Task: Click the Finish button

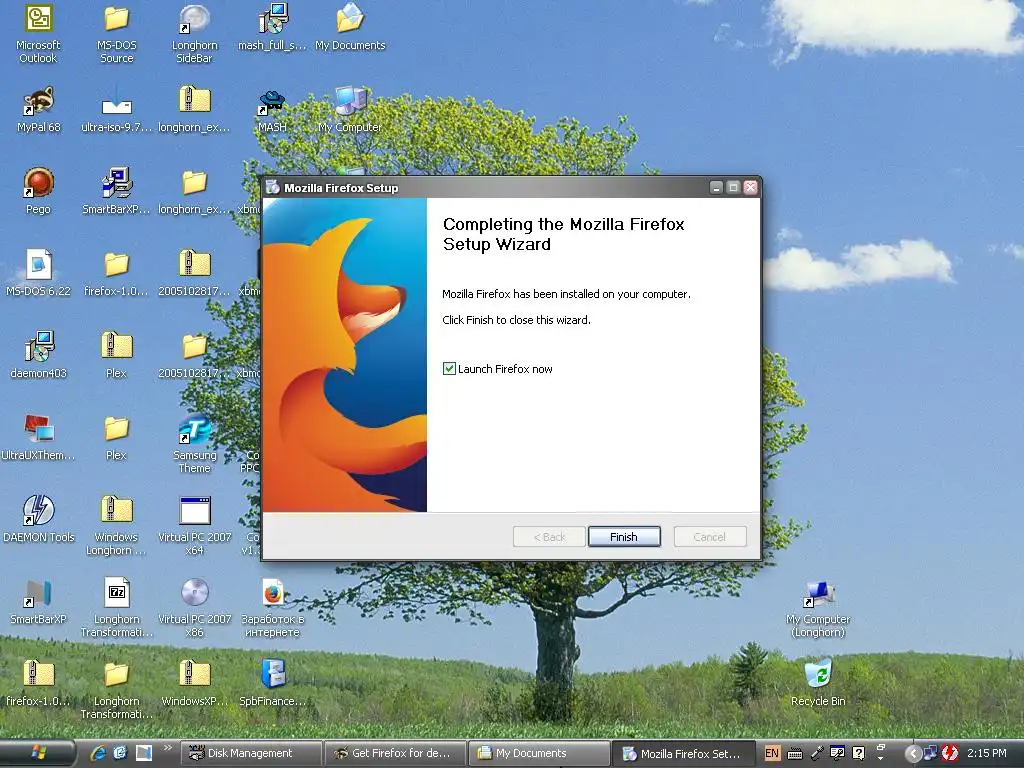Action: (x=624, y=536)
